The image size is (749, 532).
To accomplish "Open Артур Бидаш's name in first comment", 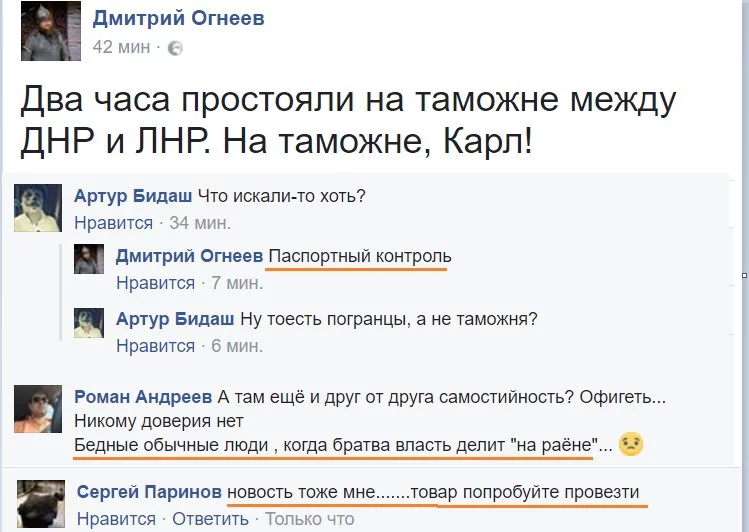I will 134,196.
